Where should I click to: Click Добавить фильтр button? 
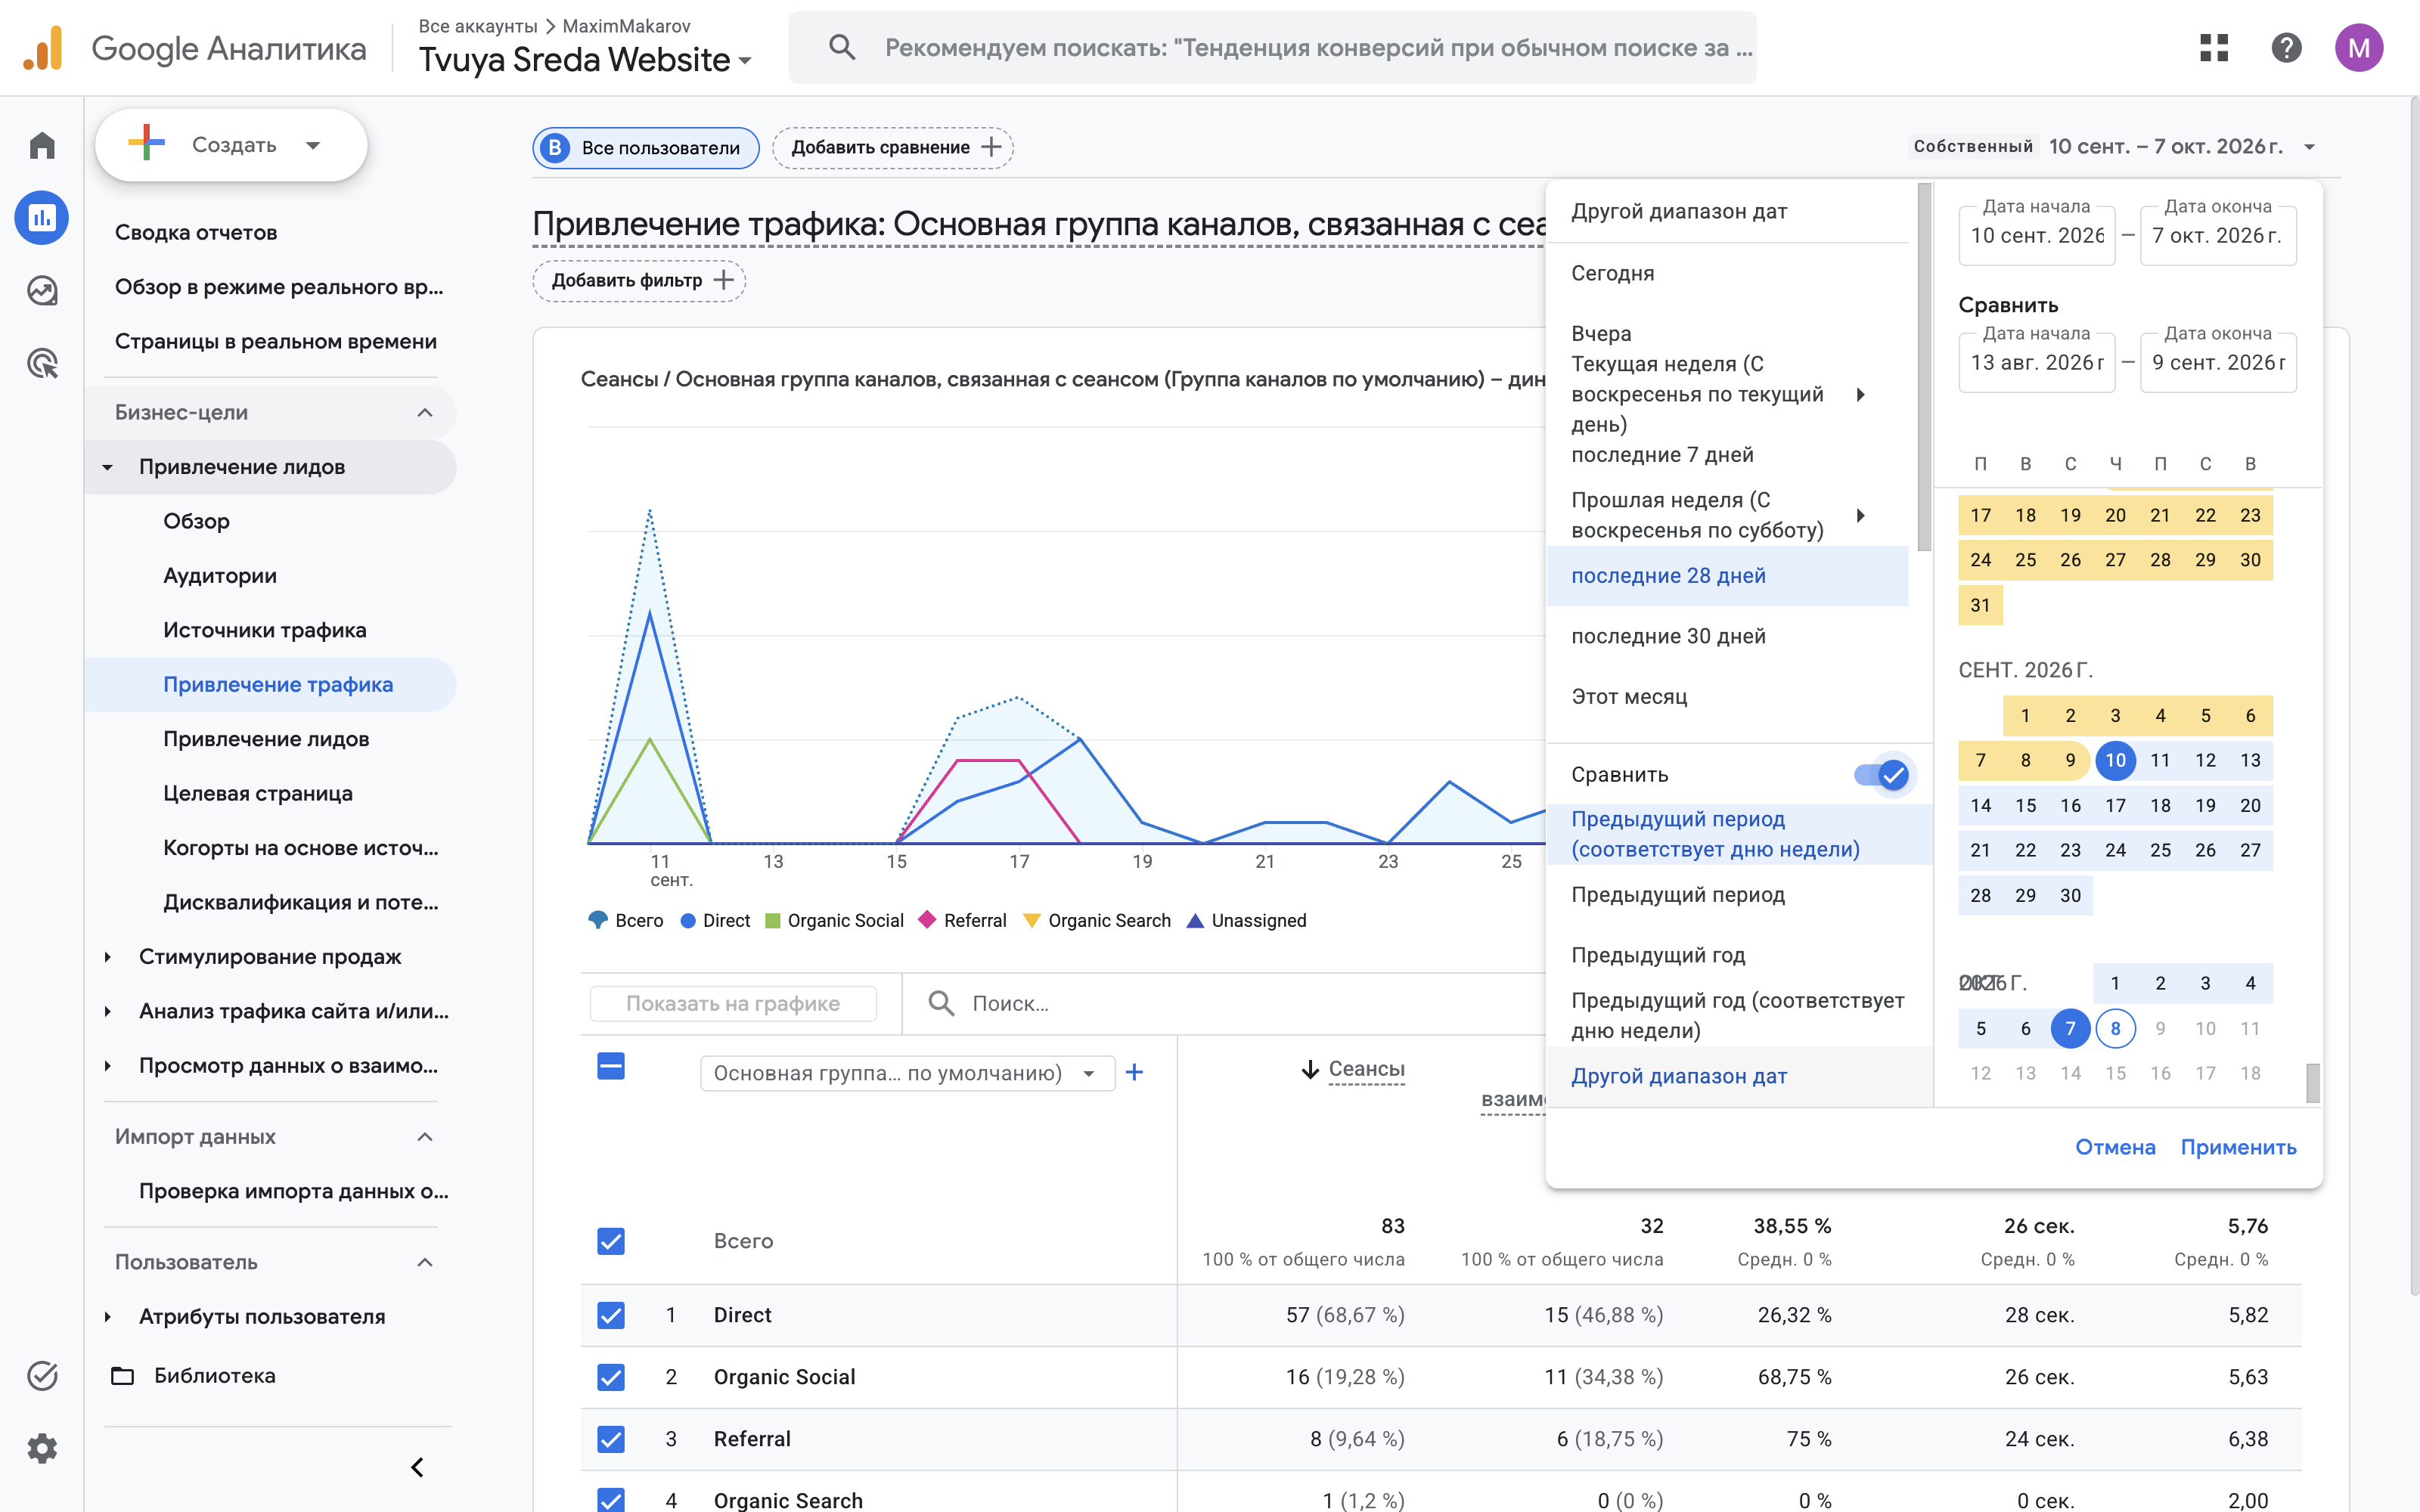tap(639, 280)
